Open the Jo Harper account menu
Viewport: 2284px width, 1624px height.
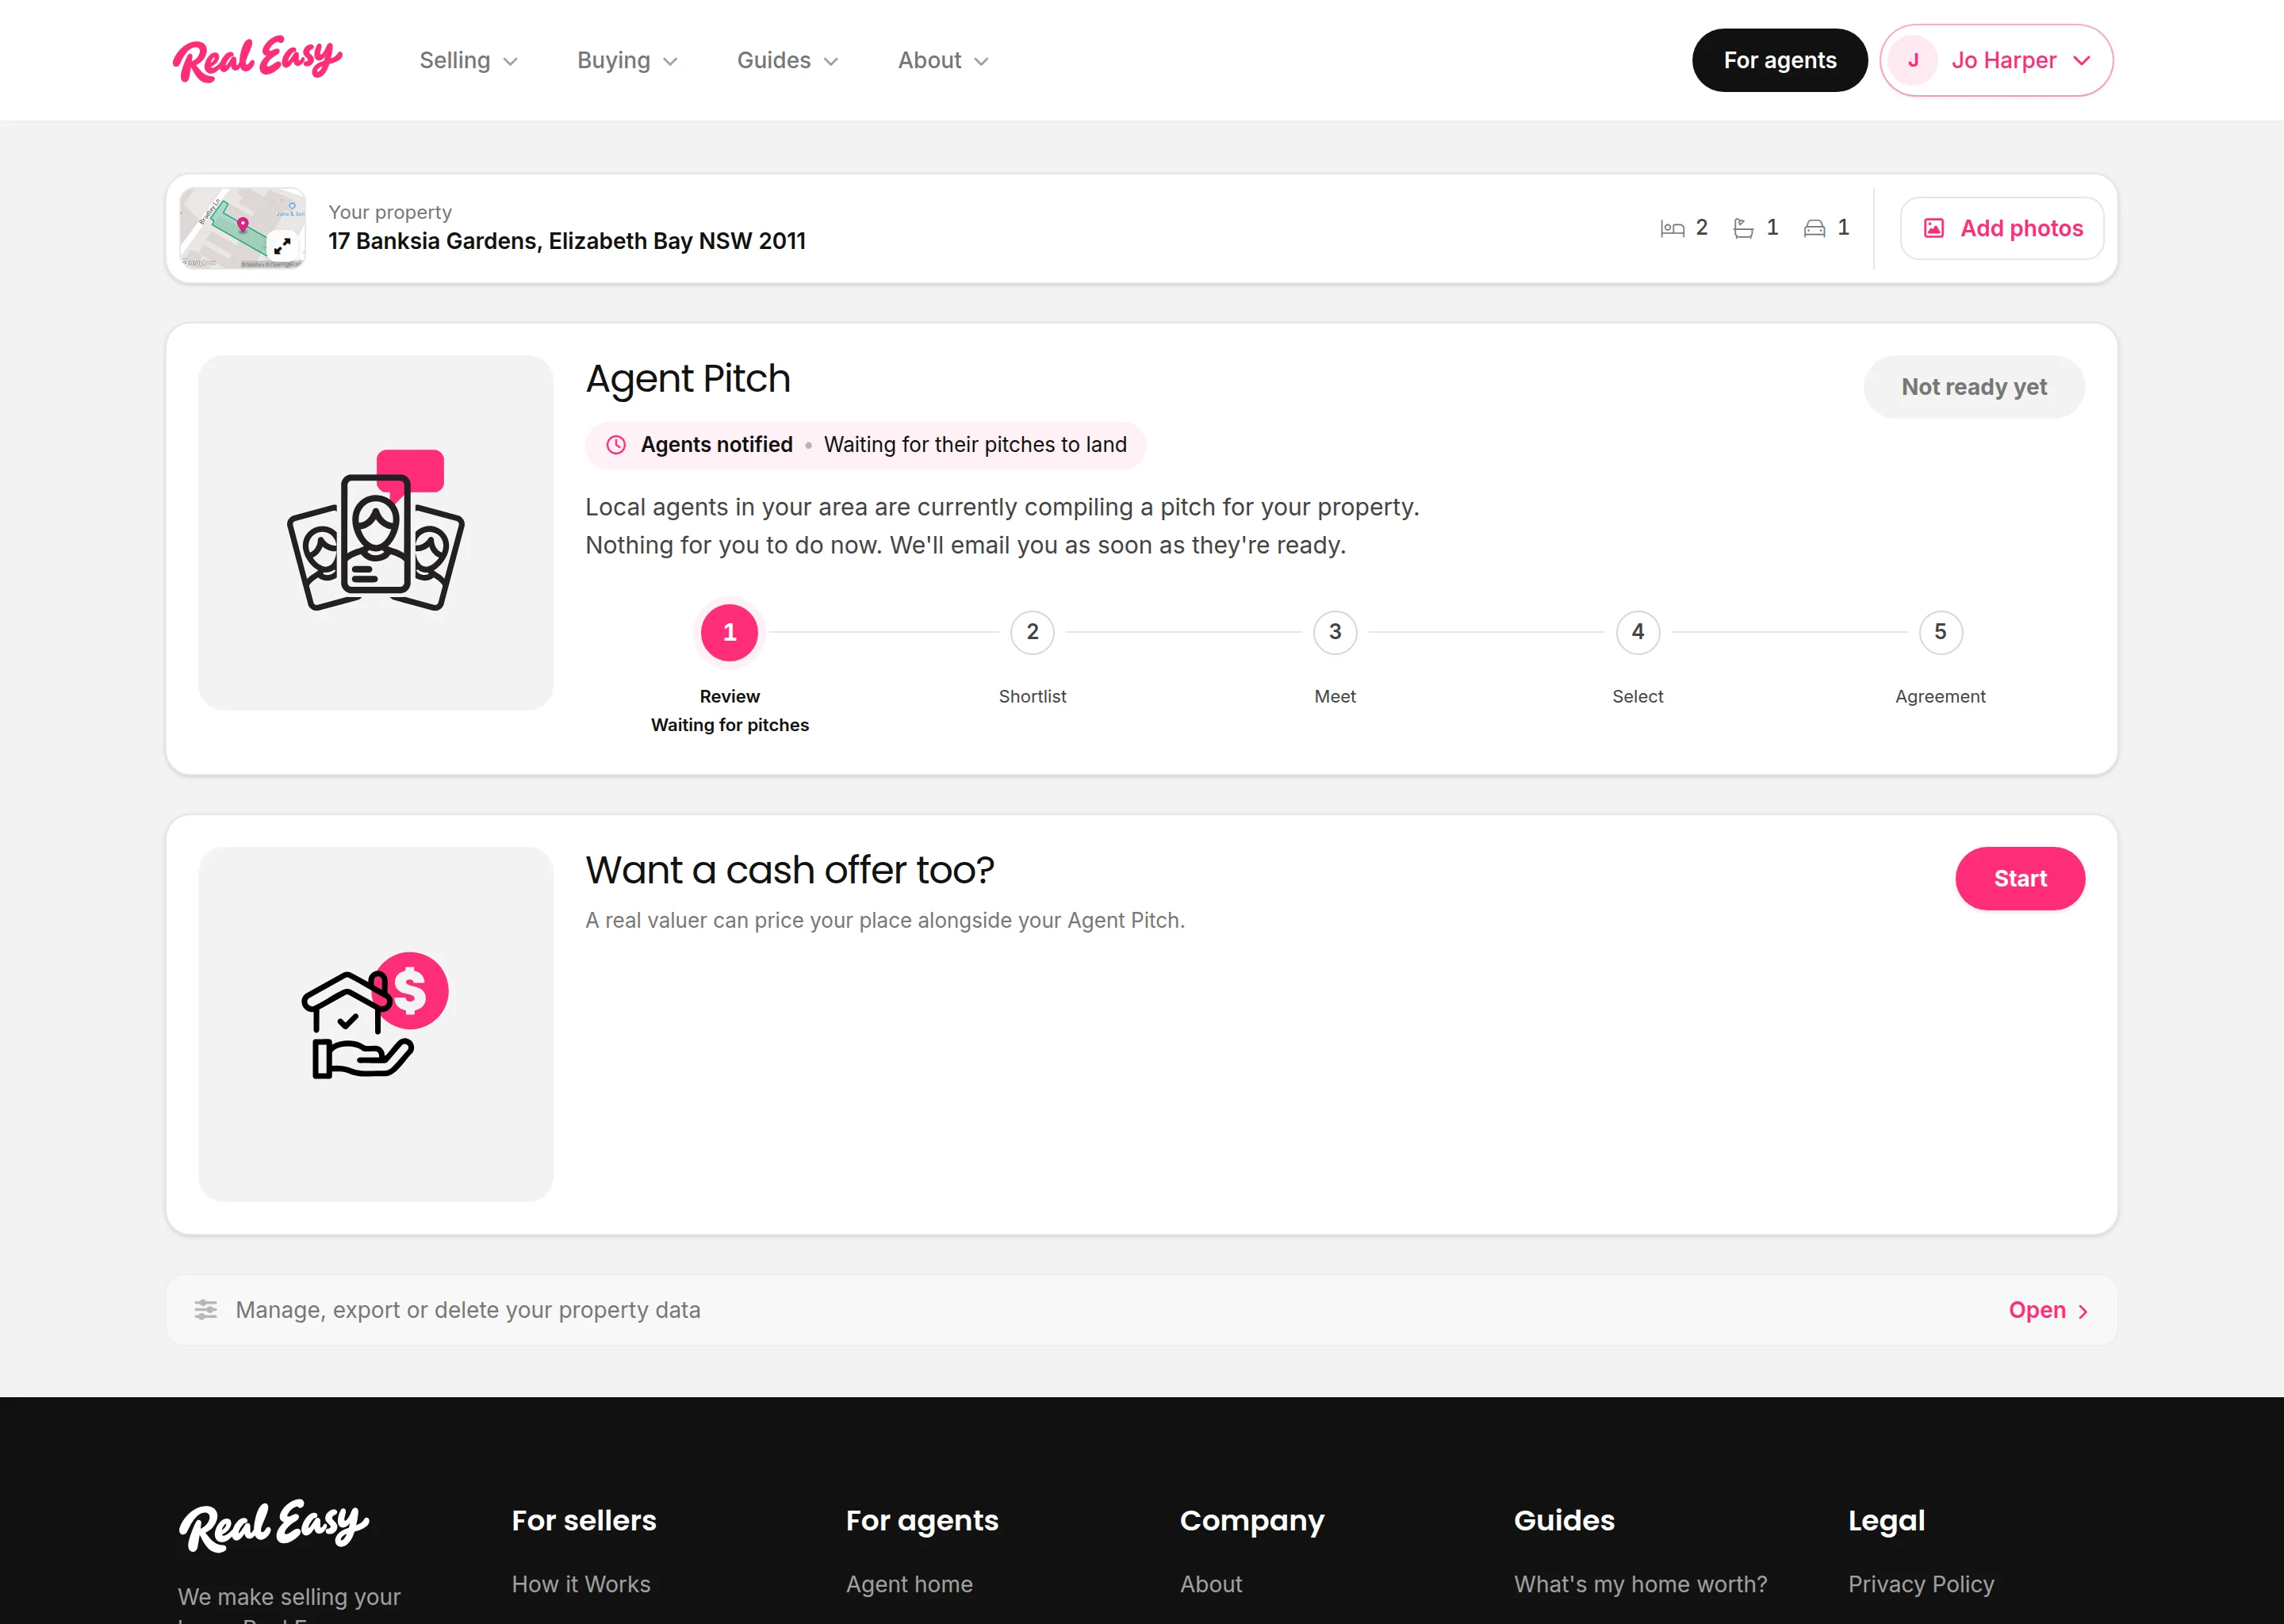(1996, 60)
